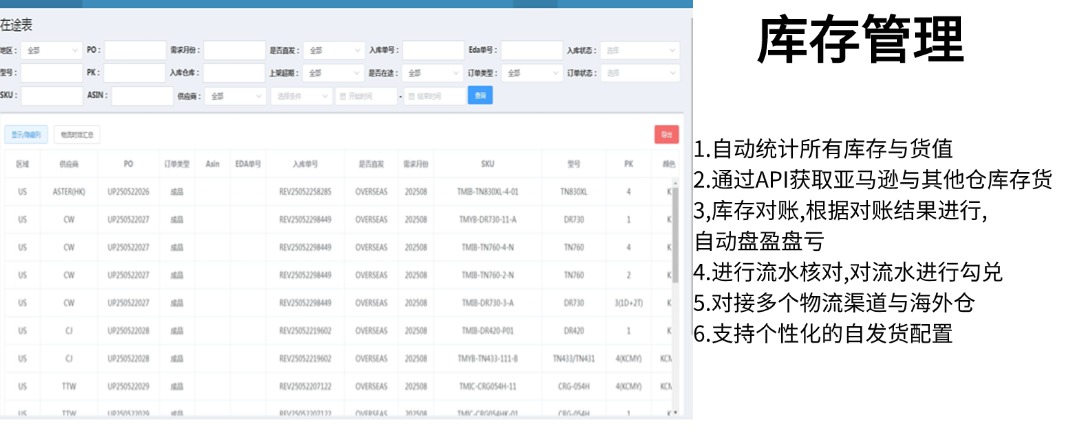Screen dimensions: 1073x431
Task: Click the 入库单号 filter input field
Action: point(433,49)
